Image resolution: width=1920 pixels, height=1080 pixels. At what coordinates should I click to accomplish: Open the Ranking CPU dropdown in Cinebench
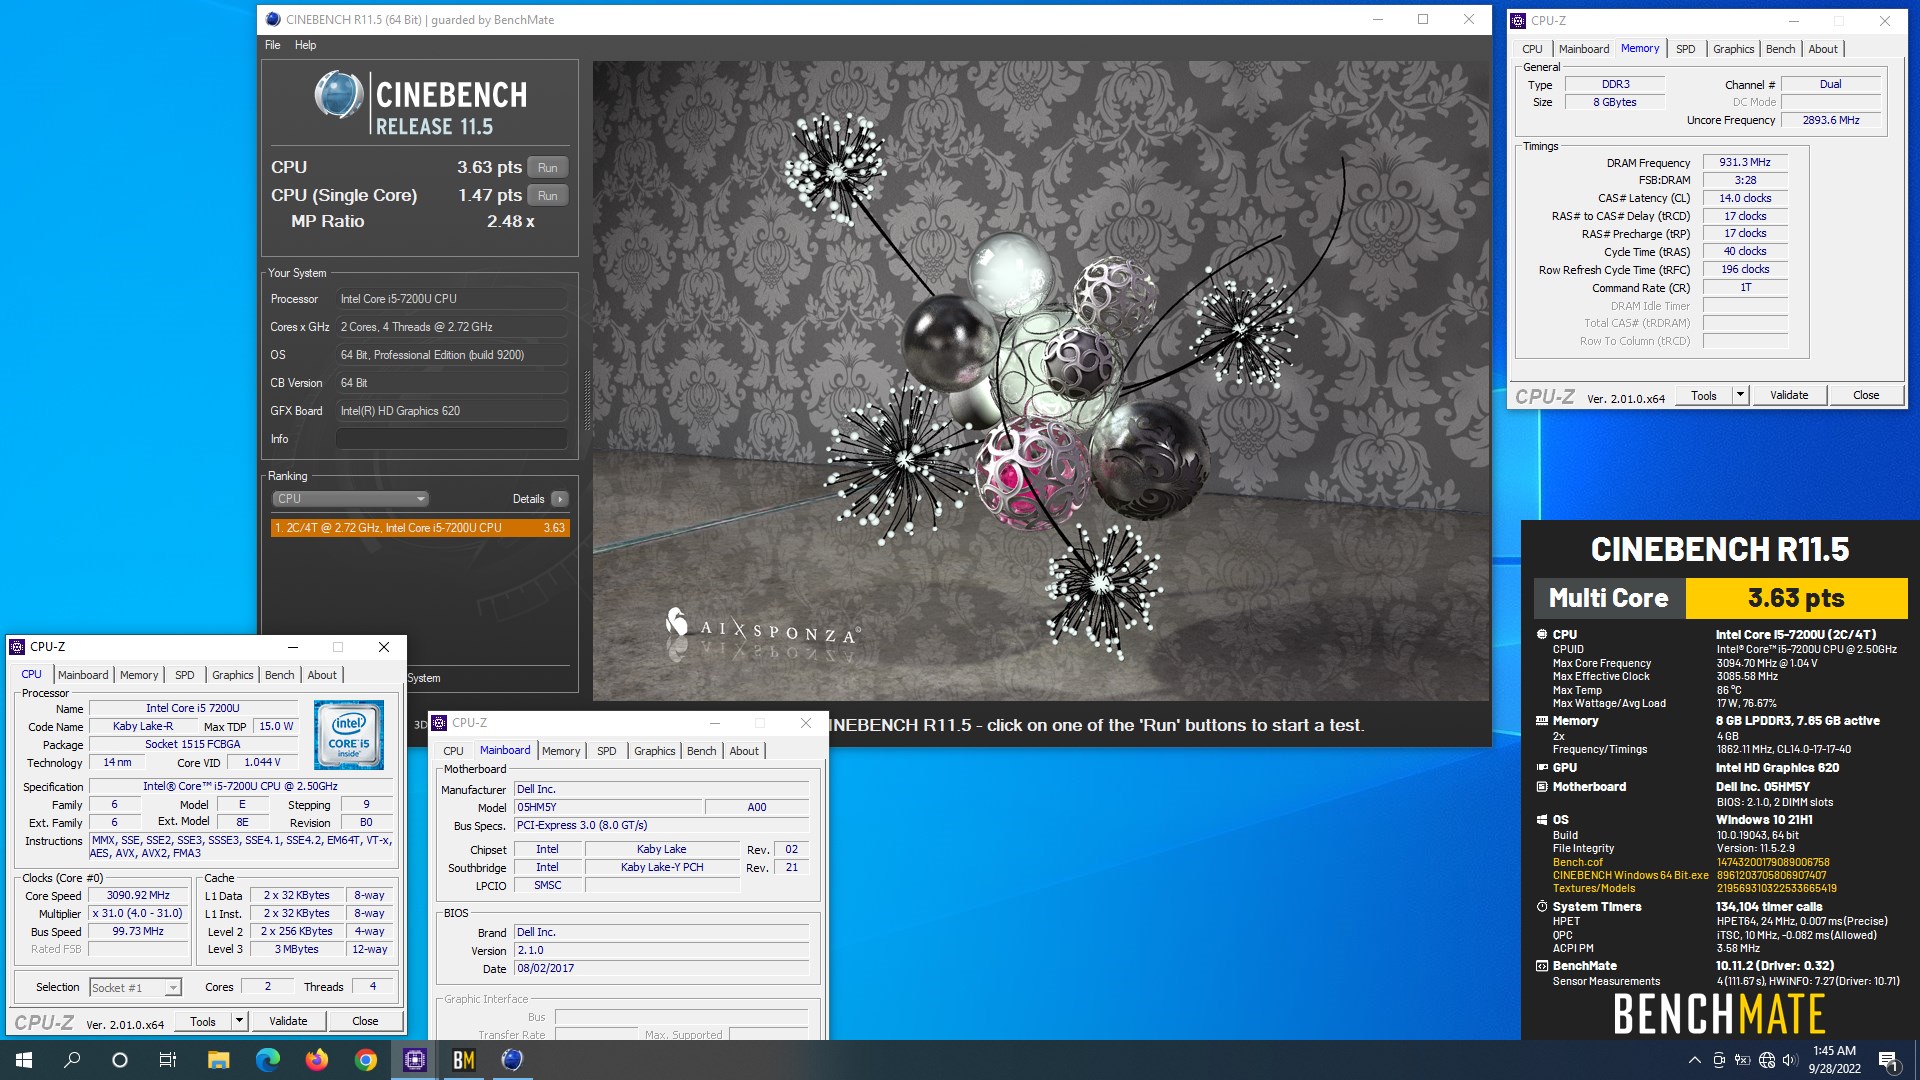click(x=350, y=499)
